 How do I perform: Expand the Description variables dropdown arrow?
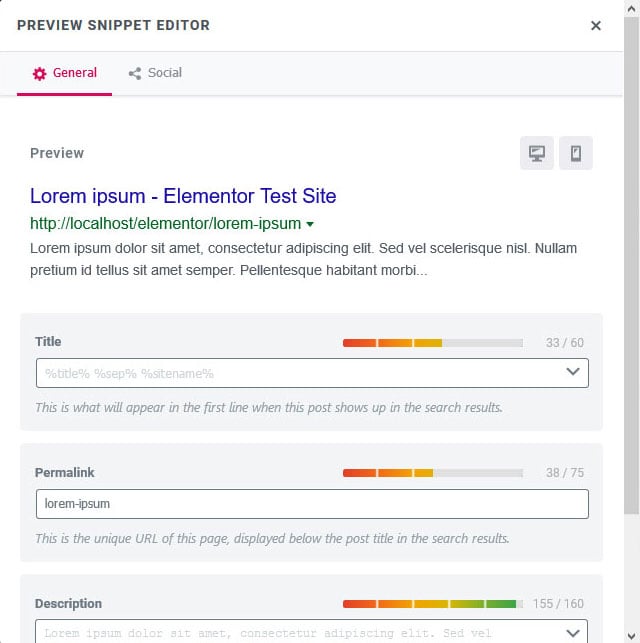(573, 632)
